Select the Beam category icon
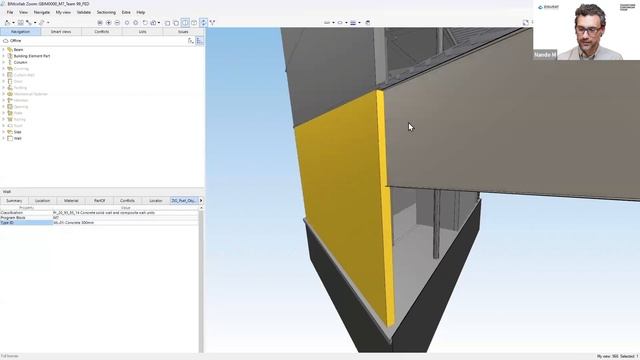640x360 pixels. coord(10,49)
